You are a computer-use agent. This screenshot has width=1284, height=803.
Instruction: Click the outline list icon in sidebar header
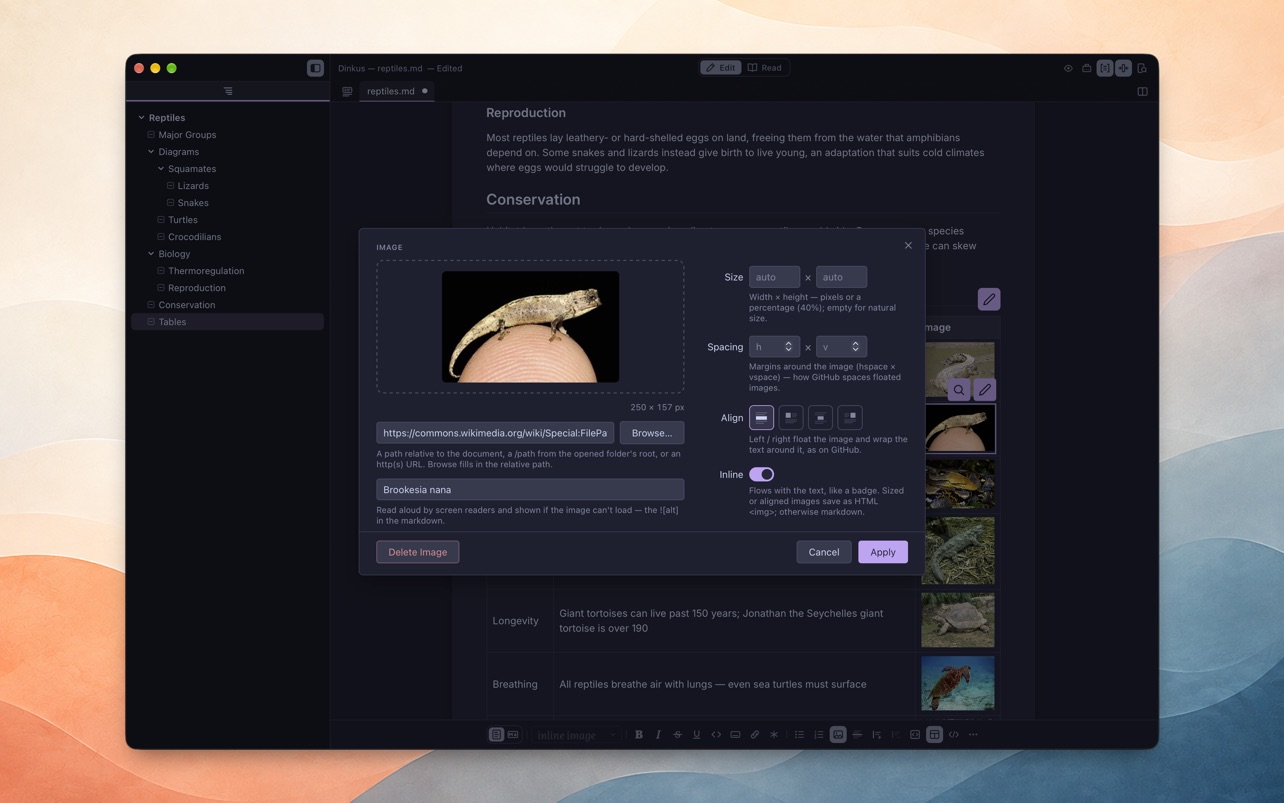[x=228, y=91]
